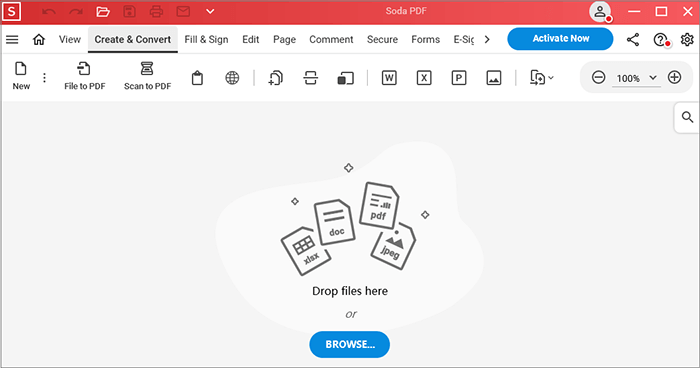Image resolution: width=700 pixels, height=368 pixels.
Task: Open the Comment tab
Action: [331, 40]
